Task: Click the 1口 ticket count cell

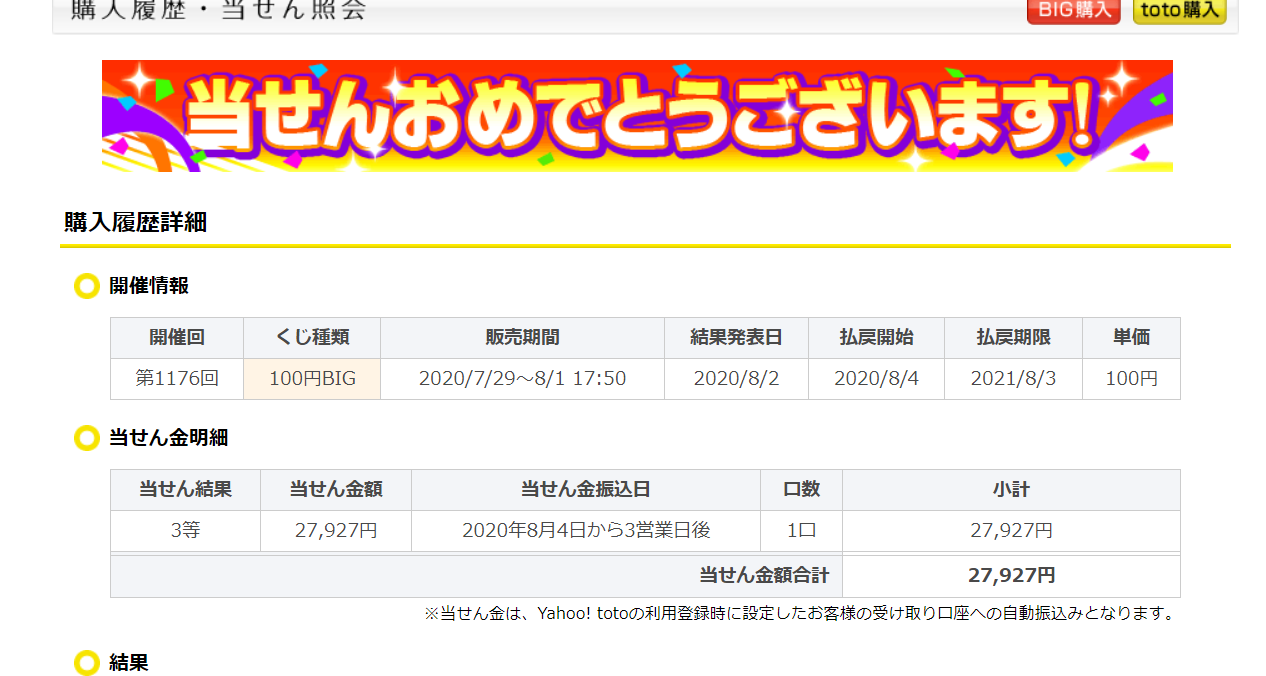Action: tap(801, 530)
